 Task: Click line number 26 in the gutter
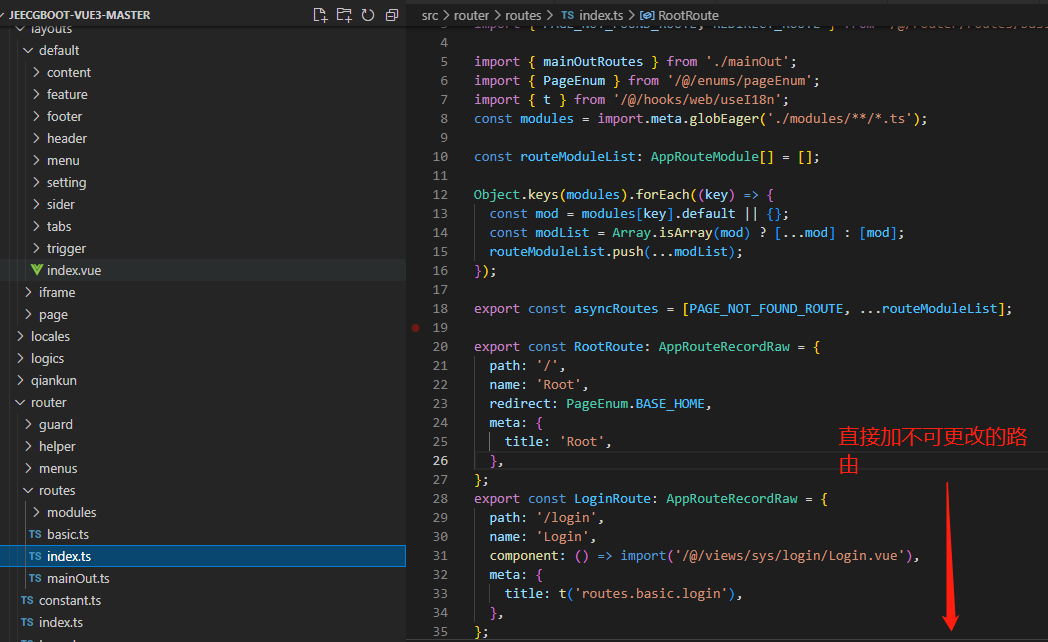click(440, 461)
